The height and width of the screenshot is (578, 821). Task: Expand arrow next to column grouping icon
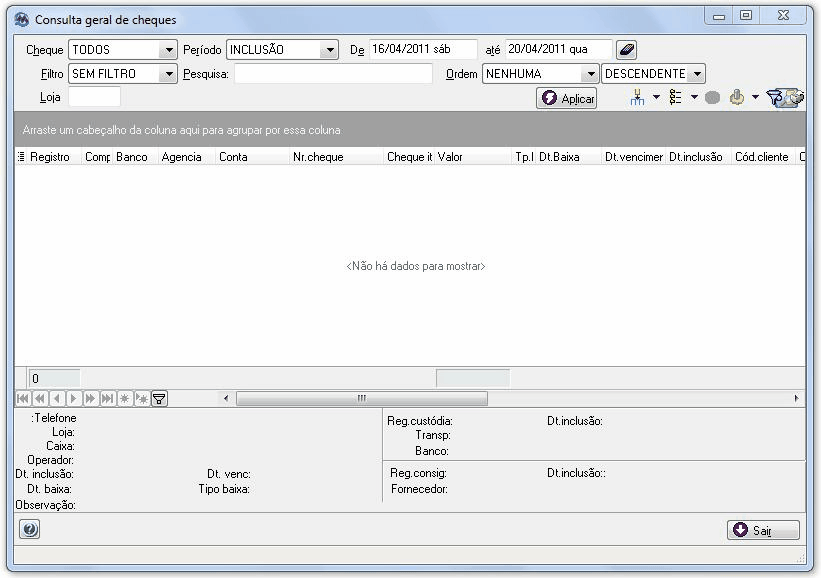click(656, 97)
